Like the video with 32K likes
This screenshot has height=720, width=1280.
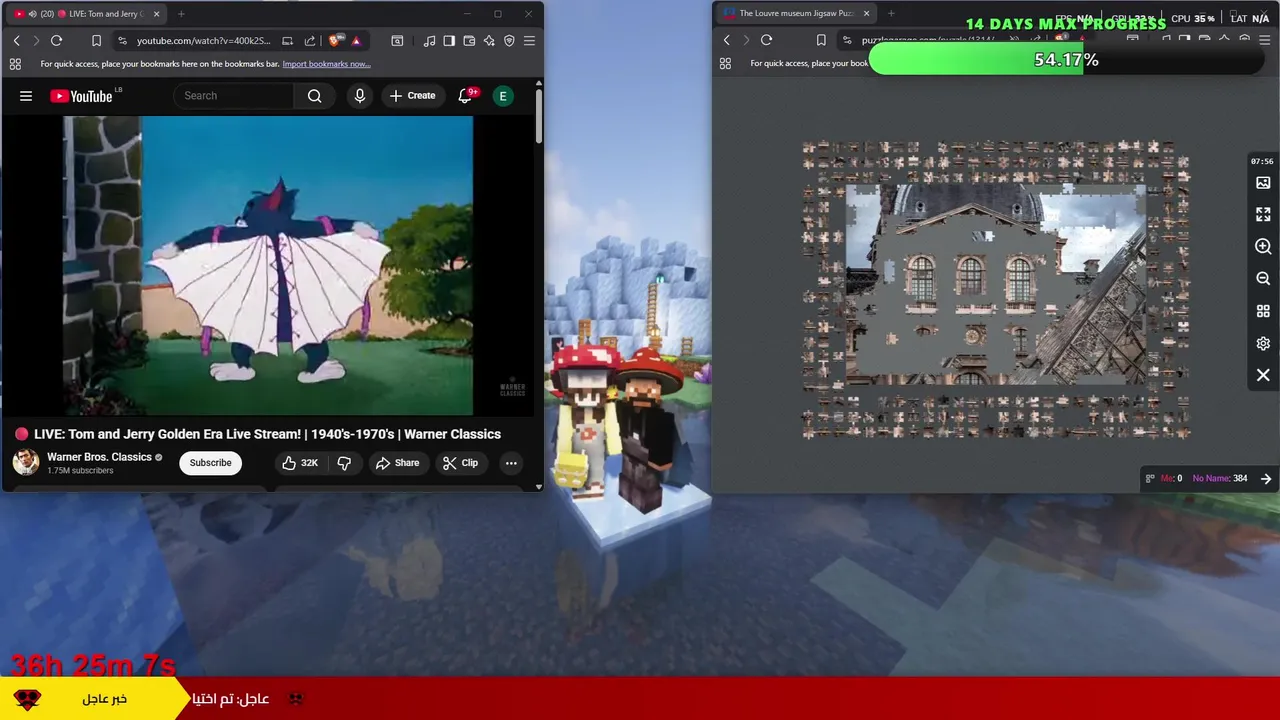[x=299, y=463]
